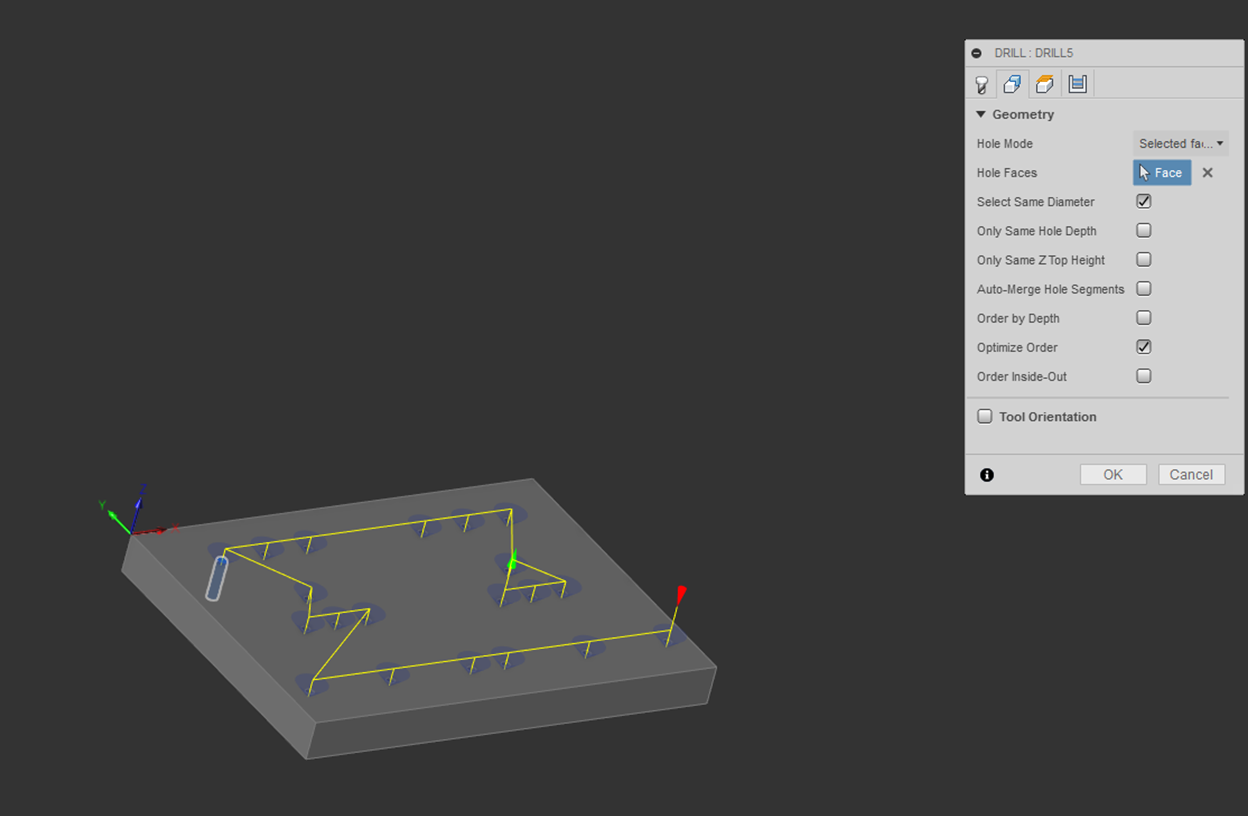Viewport: 1248px width, 816px height.
Task: Open the Heights tab with orange plane icon
Action: pyautogui.click(x=1044, y=84)
